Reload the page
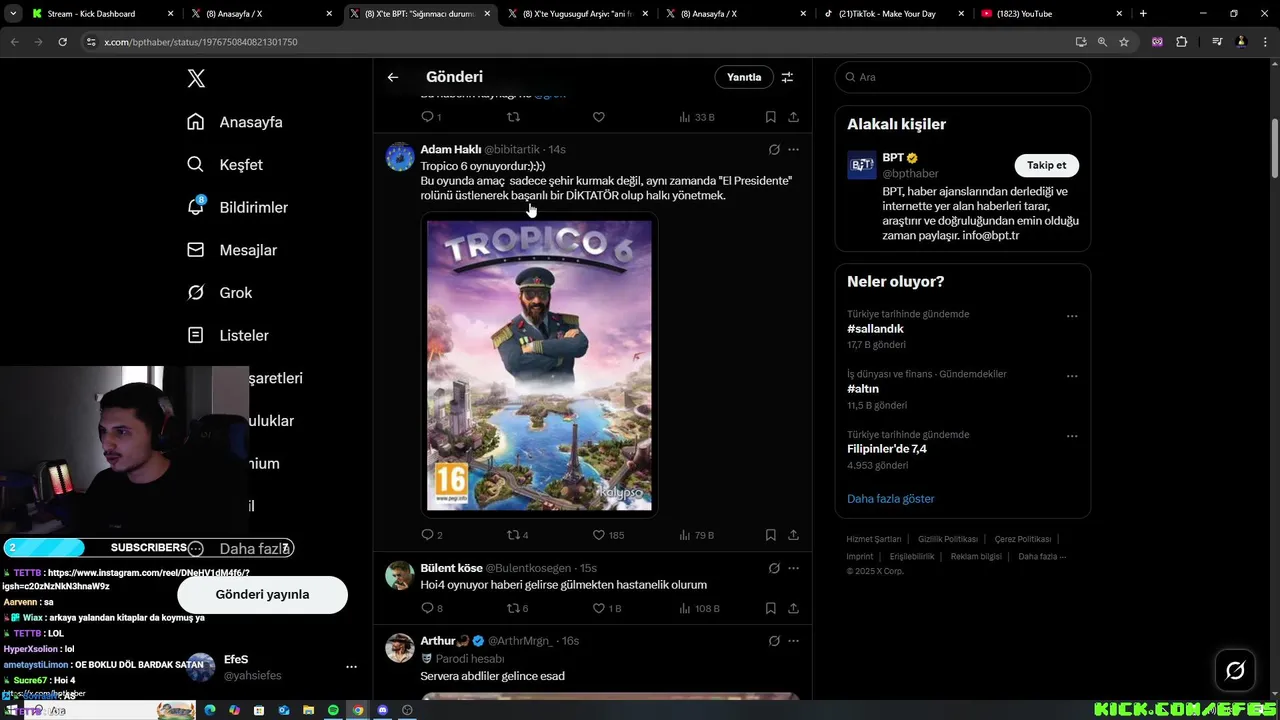The height and width of the screenshot is (720, 1280). [63, 42]
